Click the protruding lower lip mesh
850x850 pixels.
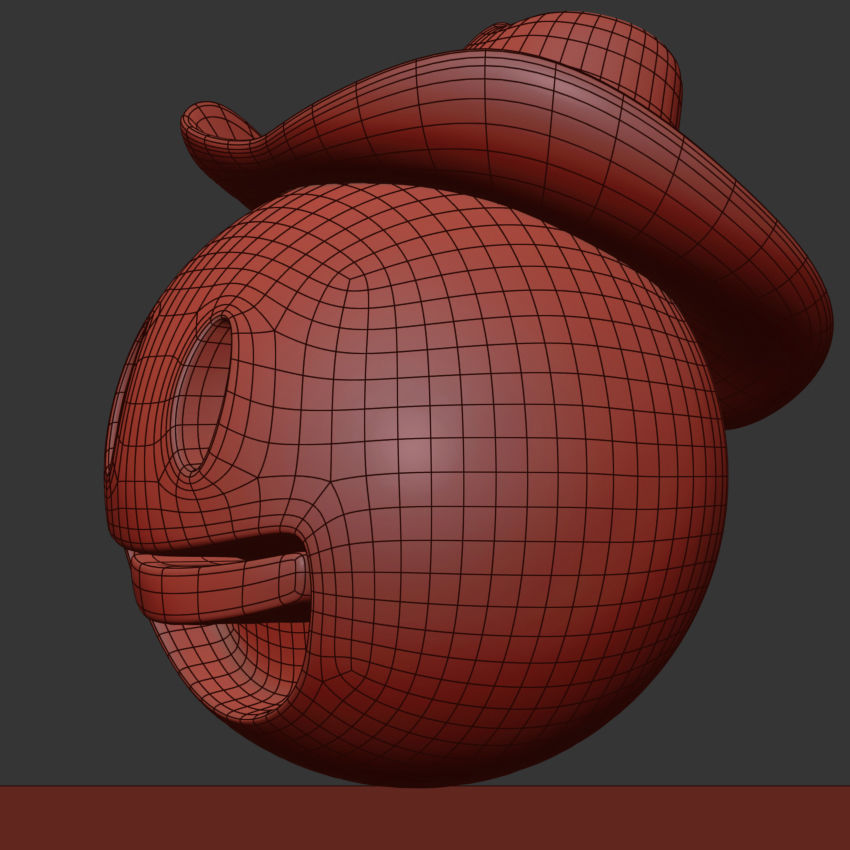(217, 588)
